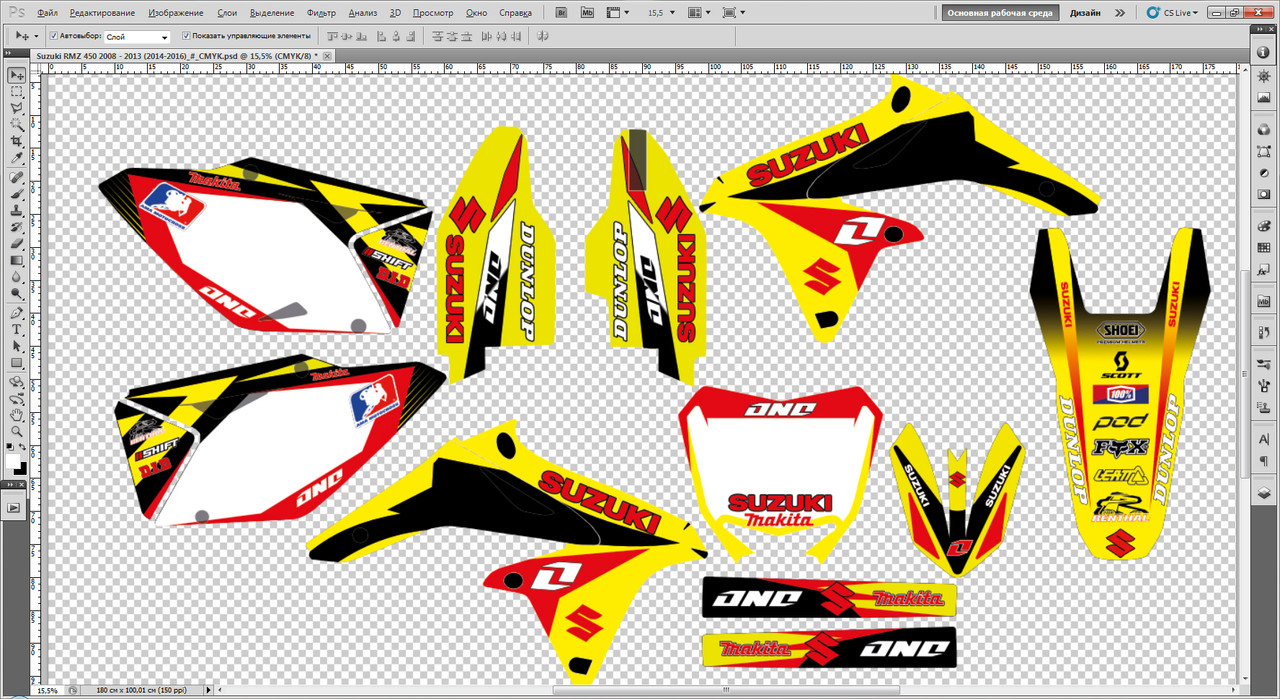This screenshot has height=699, width=1280.
Task: Select the Blur tool
Action: pyautogui.click(x=17, y=279)
